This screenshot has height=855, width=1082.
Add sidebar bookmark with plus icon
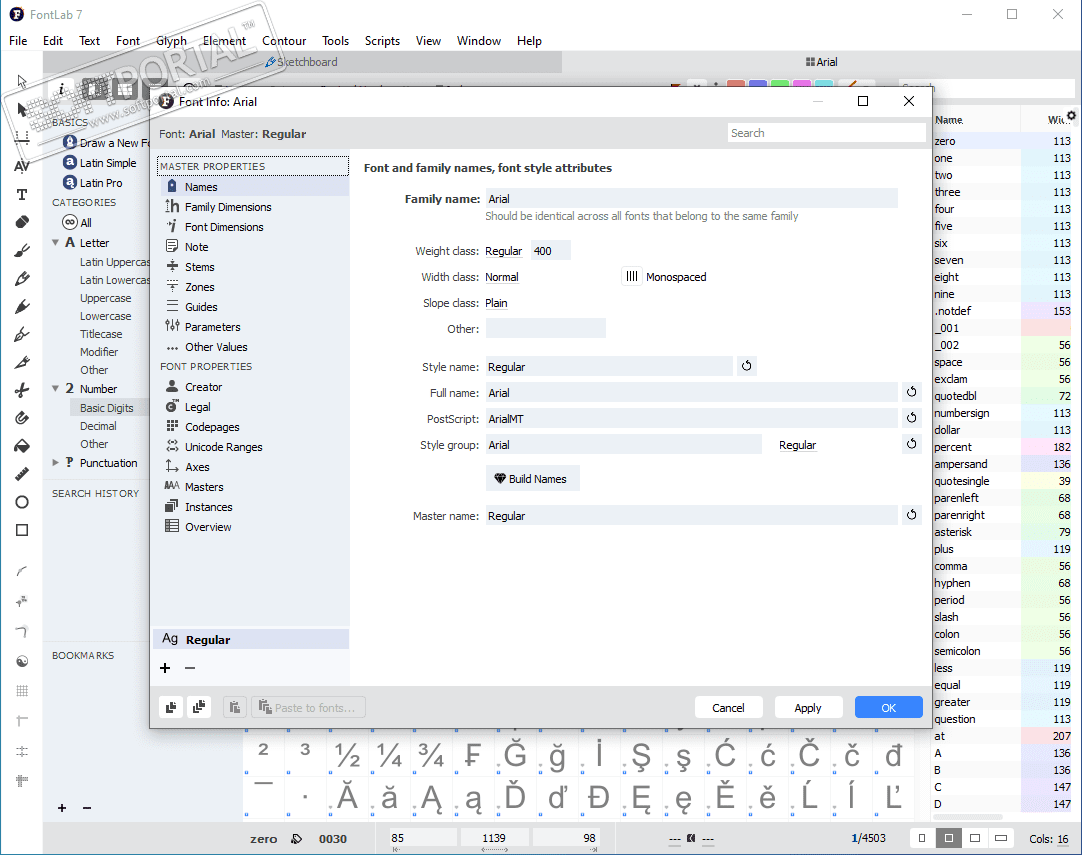point(62,808)
